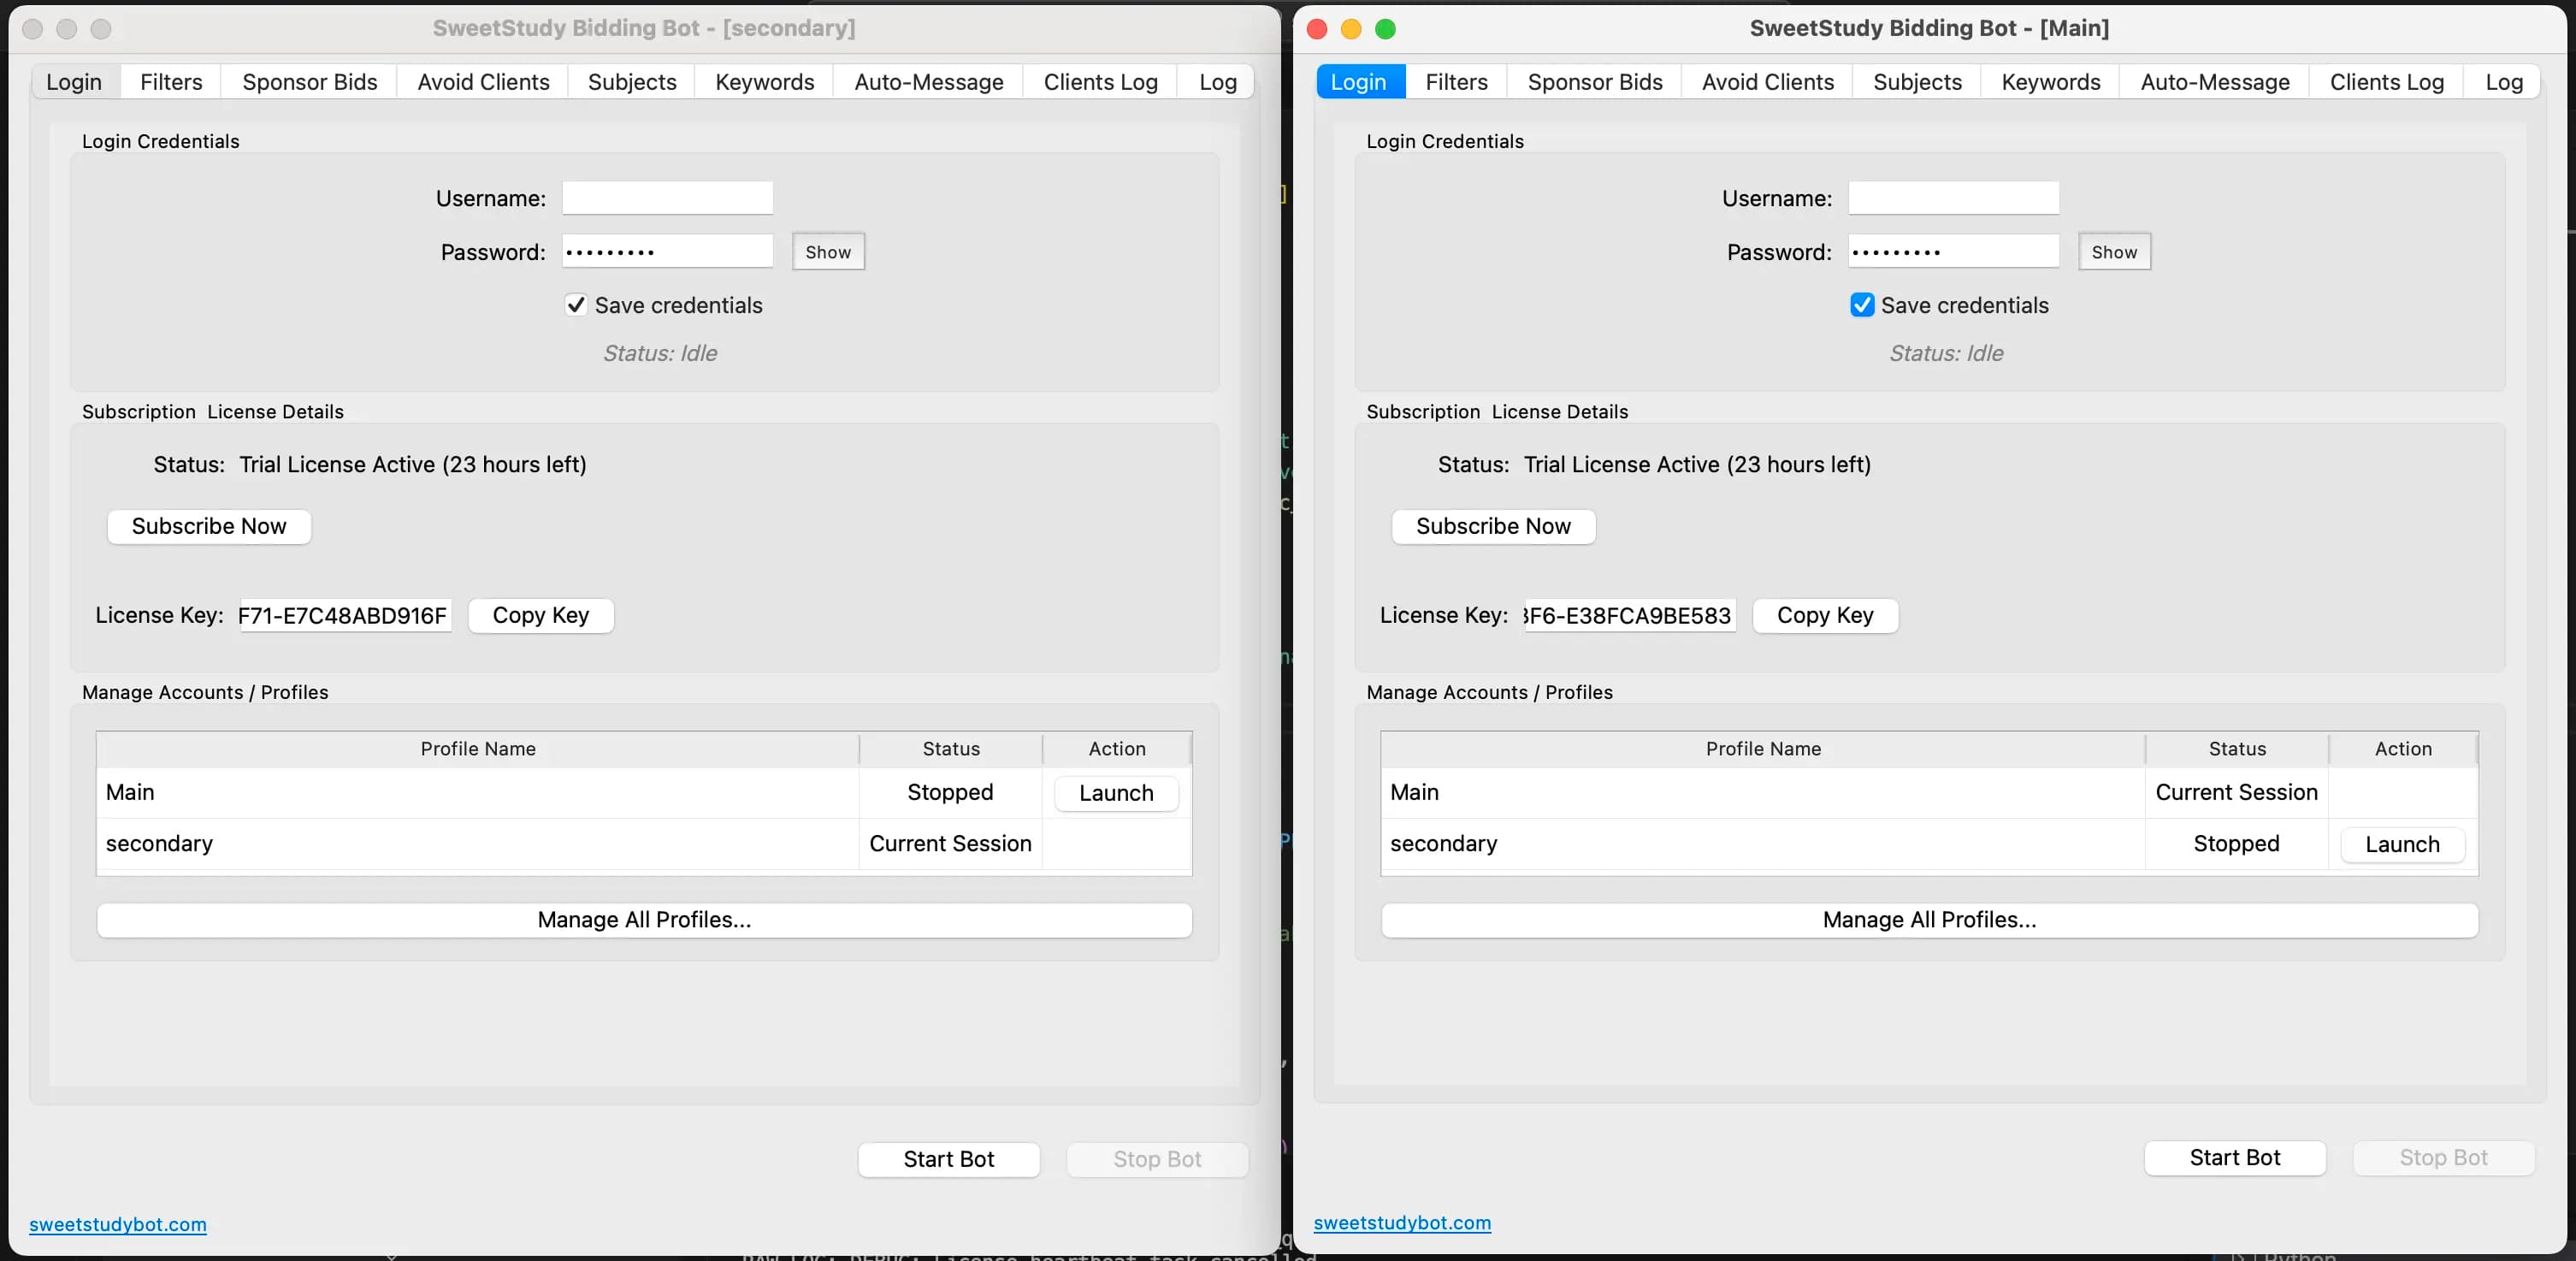Viewport: 2576px width, 1261px height.
Task: Click License Key field ending E38FCA9BE583
Action: pyautogui.click(x=1630, y=615)
